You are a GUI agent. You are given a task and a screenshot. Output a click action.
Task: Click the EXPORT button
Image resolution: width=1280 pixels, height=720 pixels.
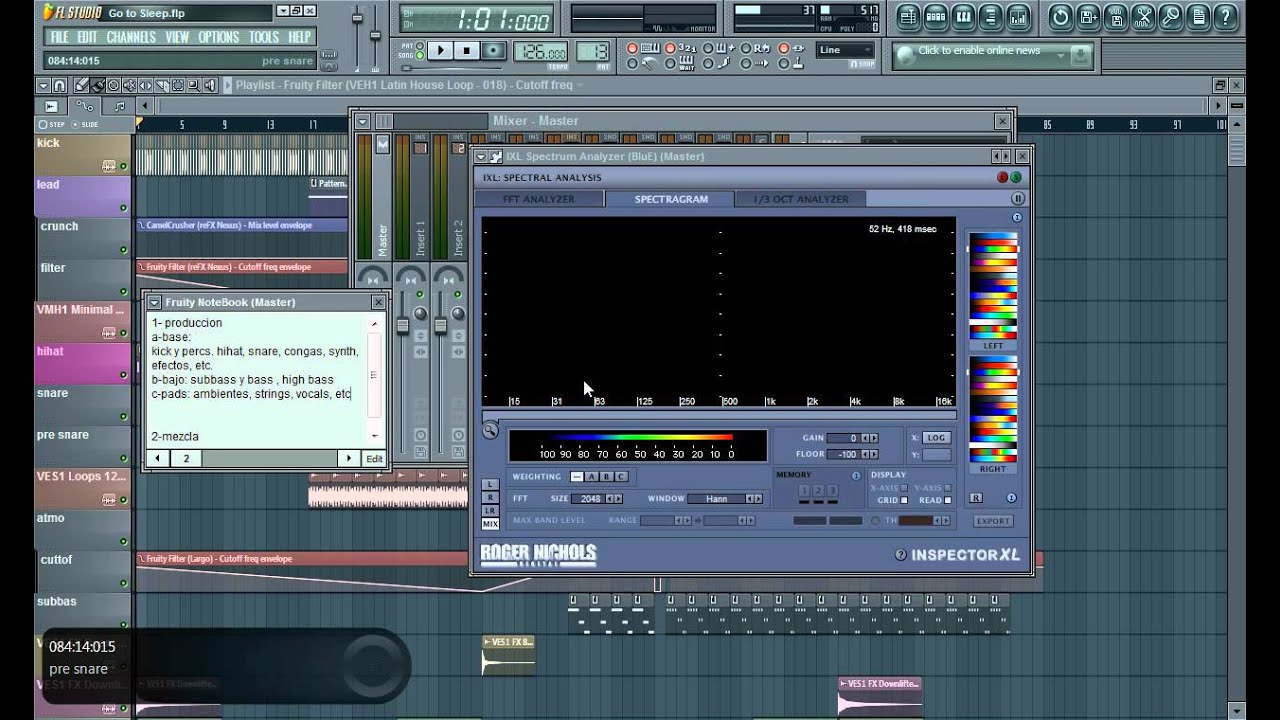[993, 521]
